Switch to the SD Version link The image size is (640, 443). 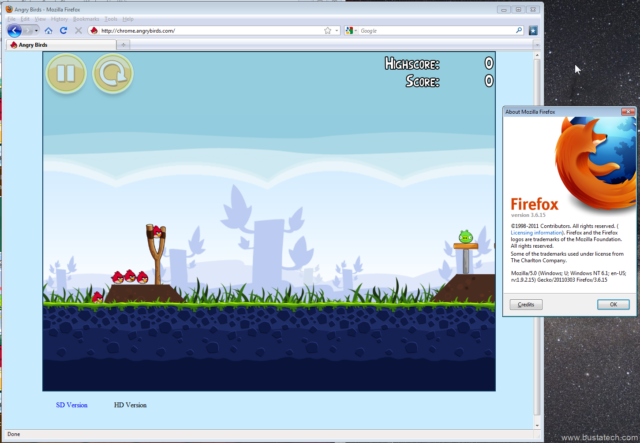coord(71,405)
